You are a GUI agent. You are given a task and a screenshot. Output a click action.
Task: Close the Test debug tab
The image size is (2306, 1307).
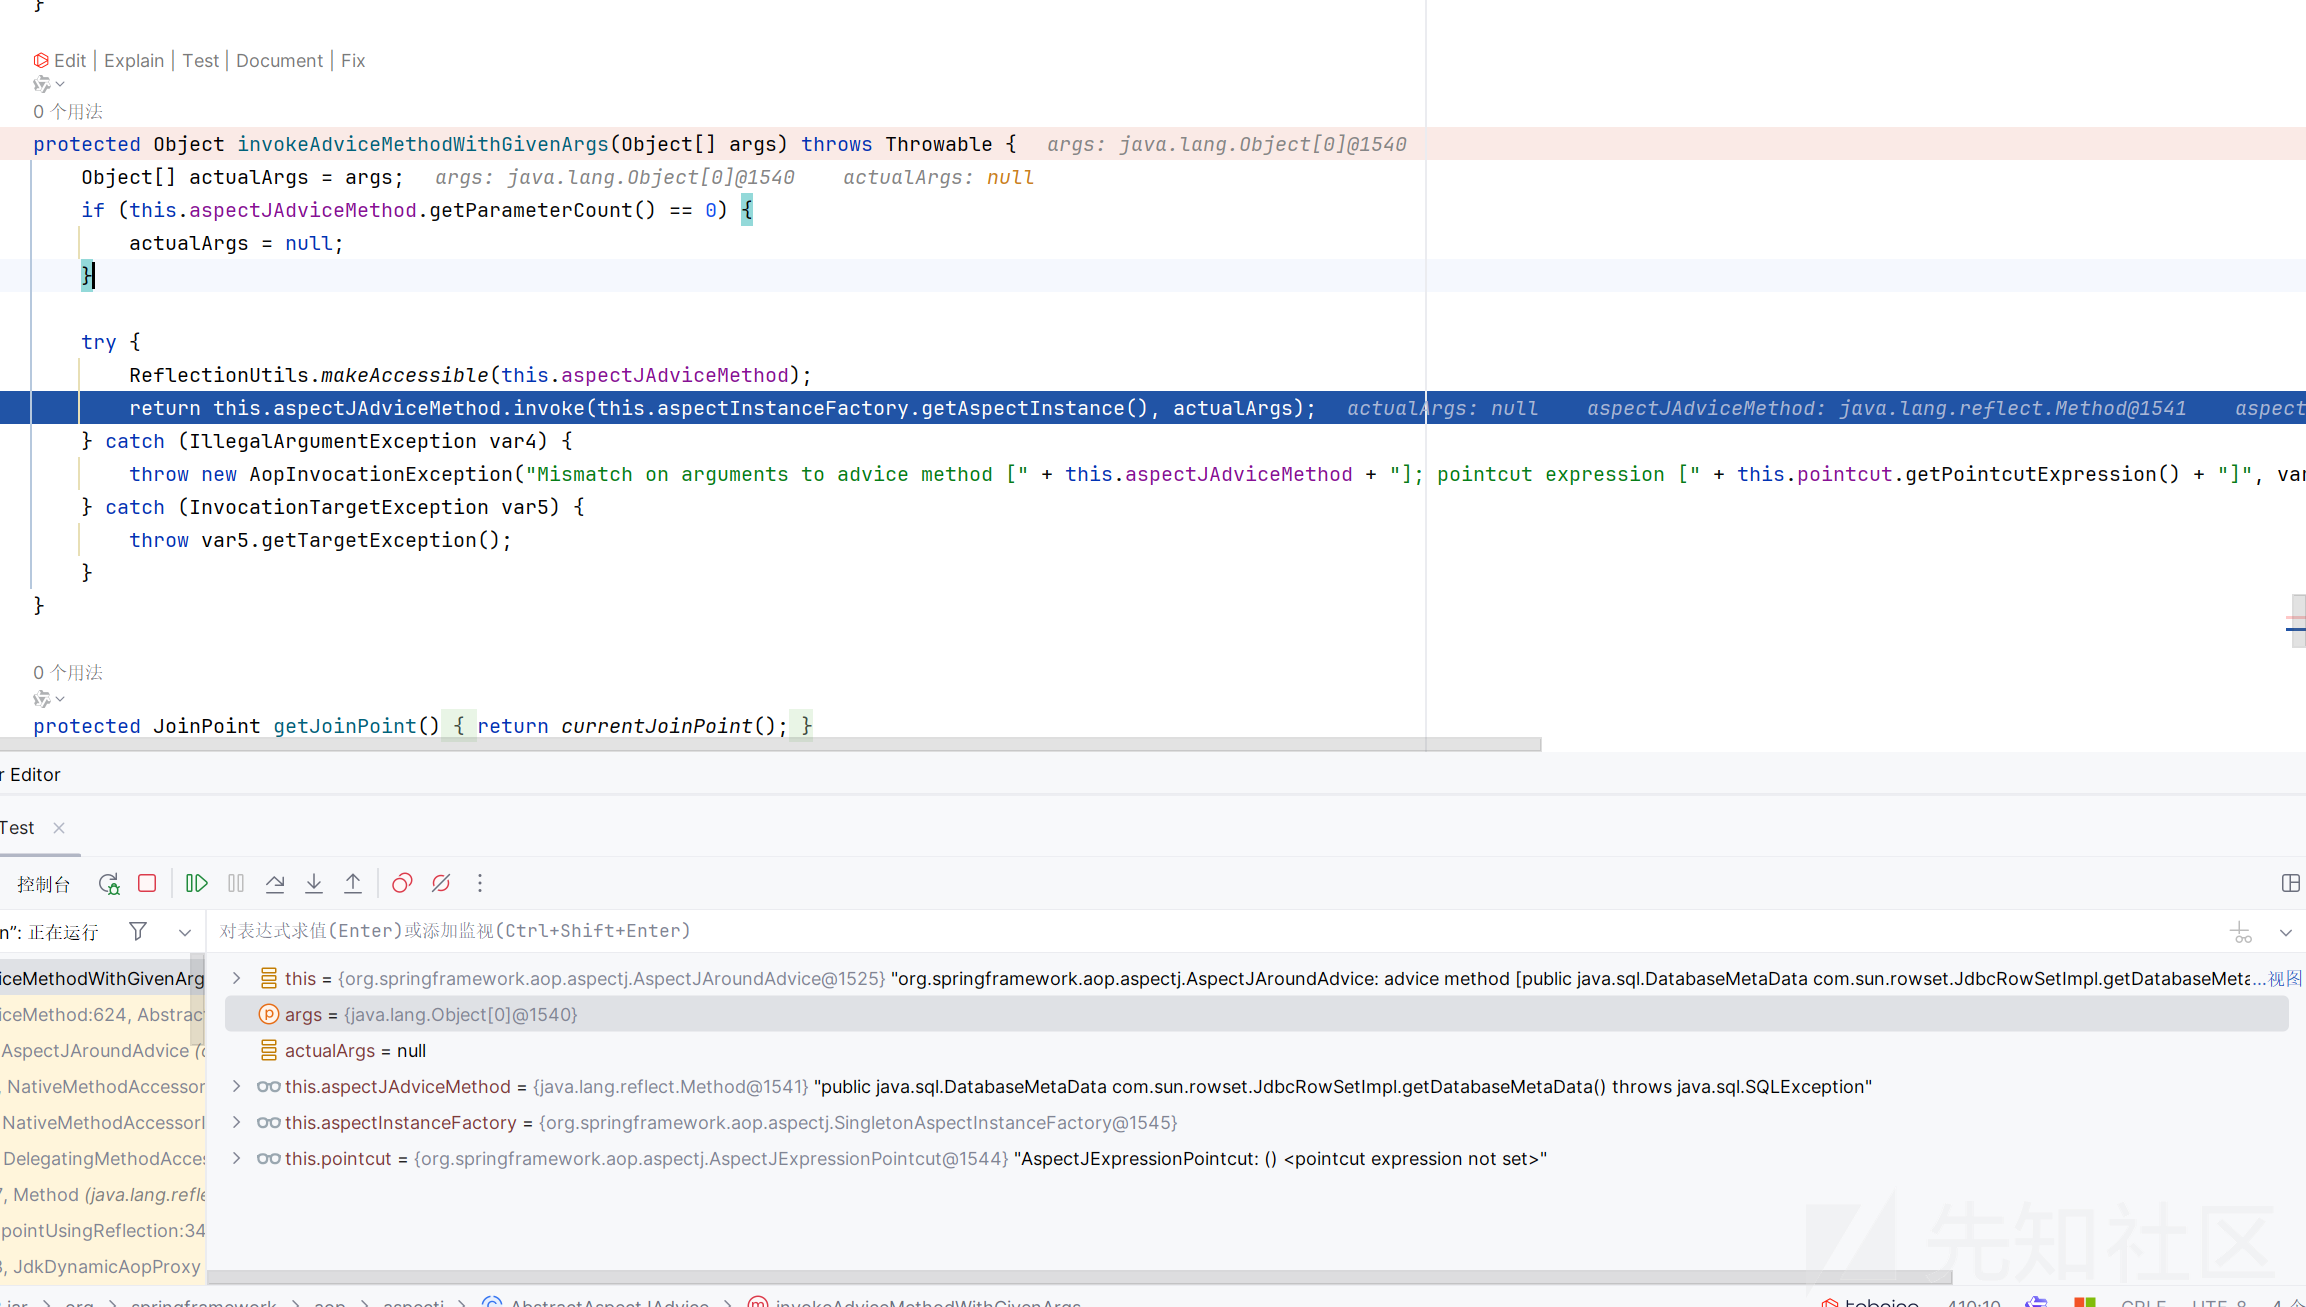coord(59,828)
